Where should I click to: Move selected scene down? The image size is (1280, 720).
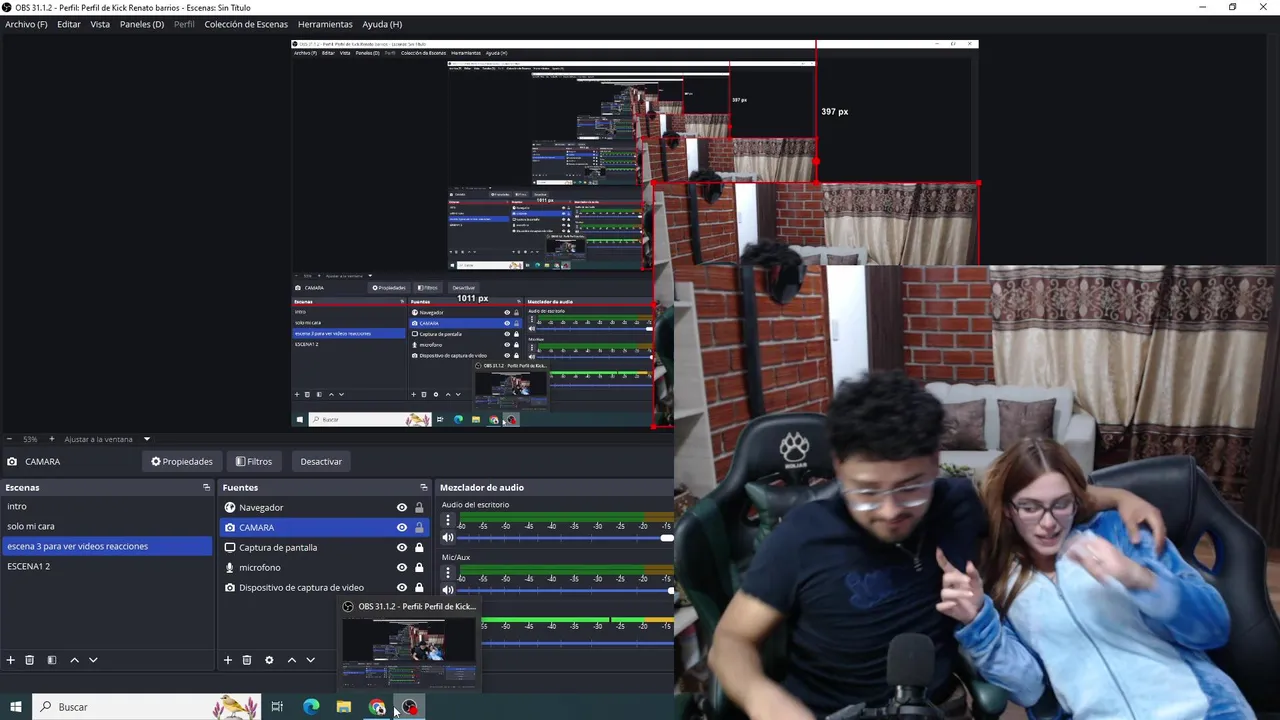(93, 660)
